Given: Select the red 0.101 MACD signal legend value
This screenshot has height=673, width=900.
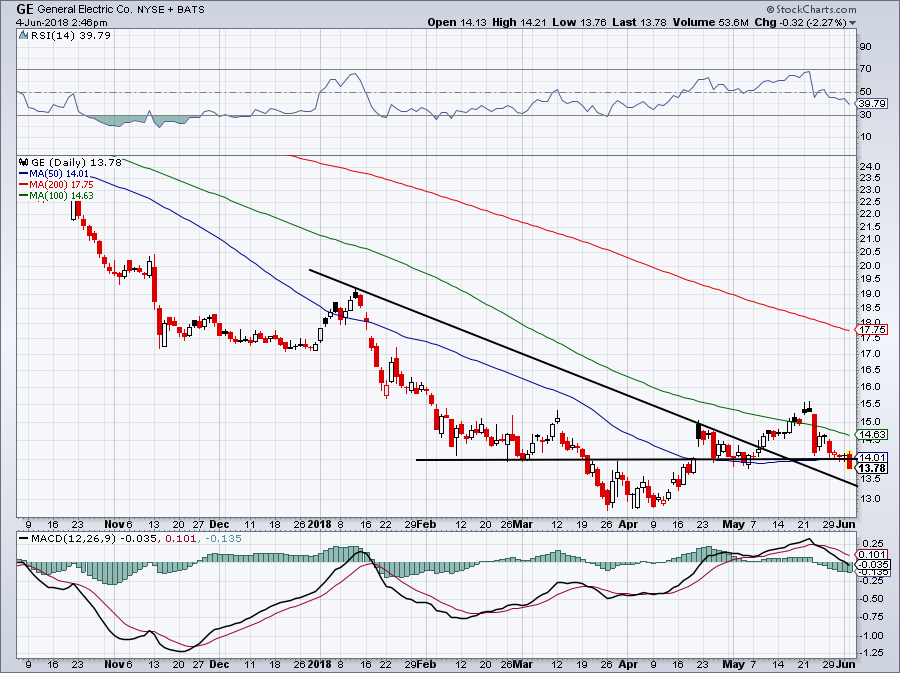Looking at the screenshot, I should click(179, 539).
